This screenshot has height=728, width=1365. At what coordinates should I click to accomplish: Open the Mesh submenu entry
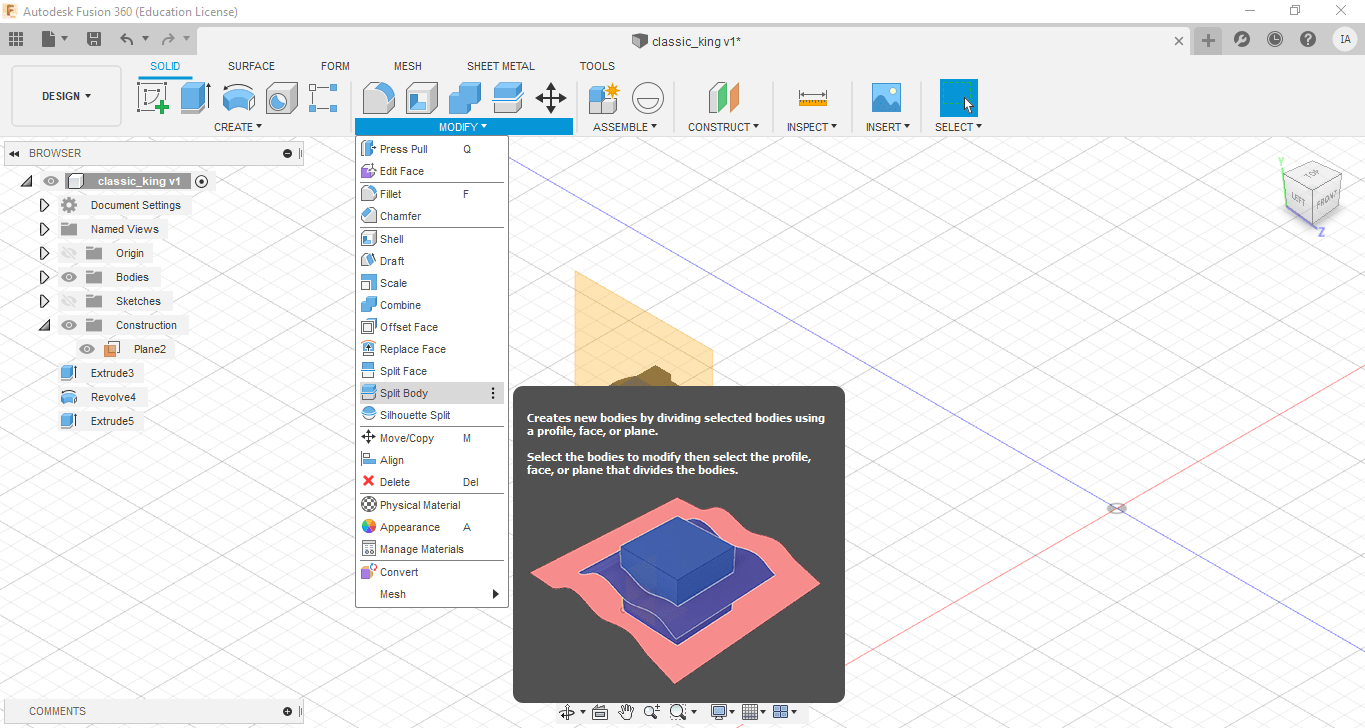pyautogui.click(x=432, y=594)
